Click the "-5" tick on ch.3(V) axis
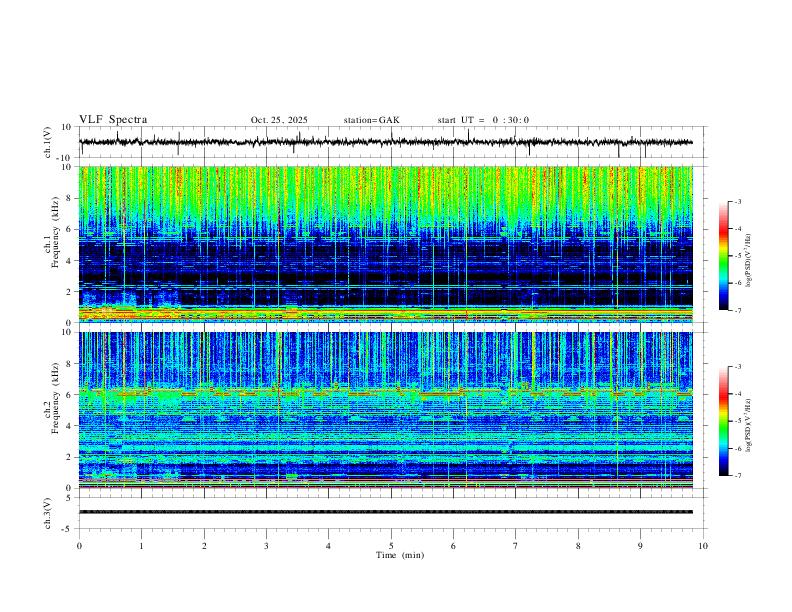Screen dimensions: 792x612 pos(68,529)
